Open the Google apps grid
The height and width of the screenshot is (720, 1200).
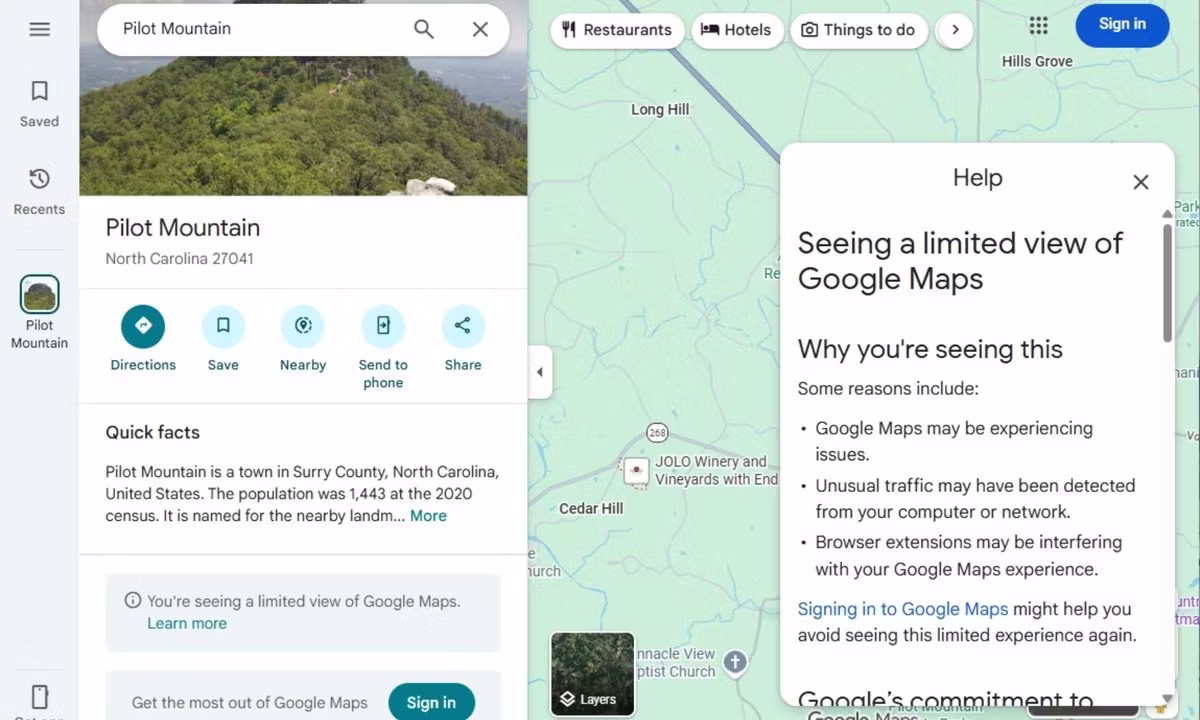(x=1038, y=25)
